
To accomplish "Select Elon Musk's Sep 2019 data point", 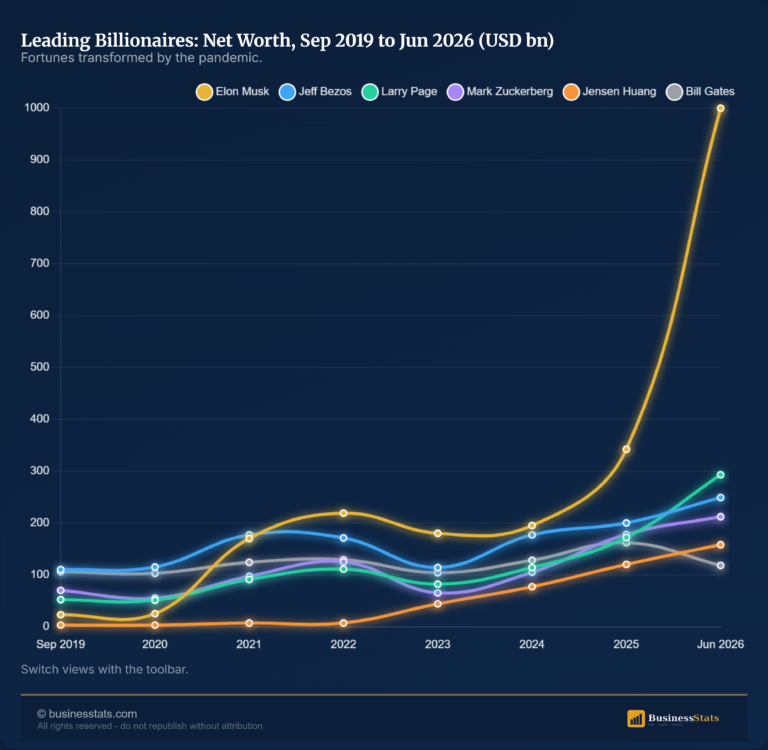I will pos(61,614).
